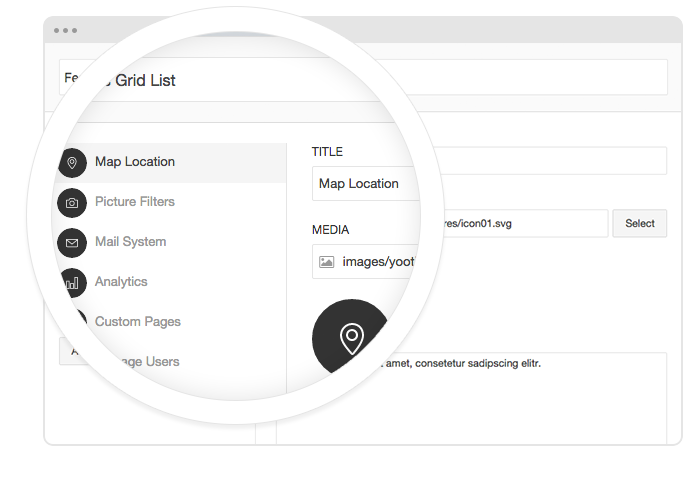Click the Analytics bar chart icon

point(72,282)
